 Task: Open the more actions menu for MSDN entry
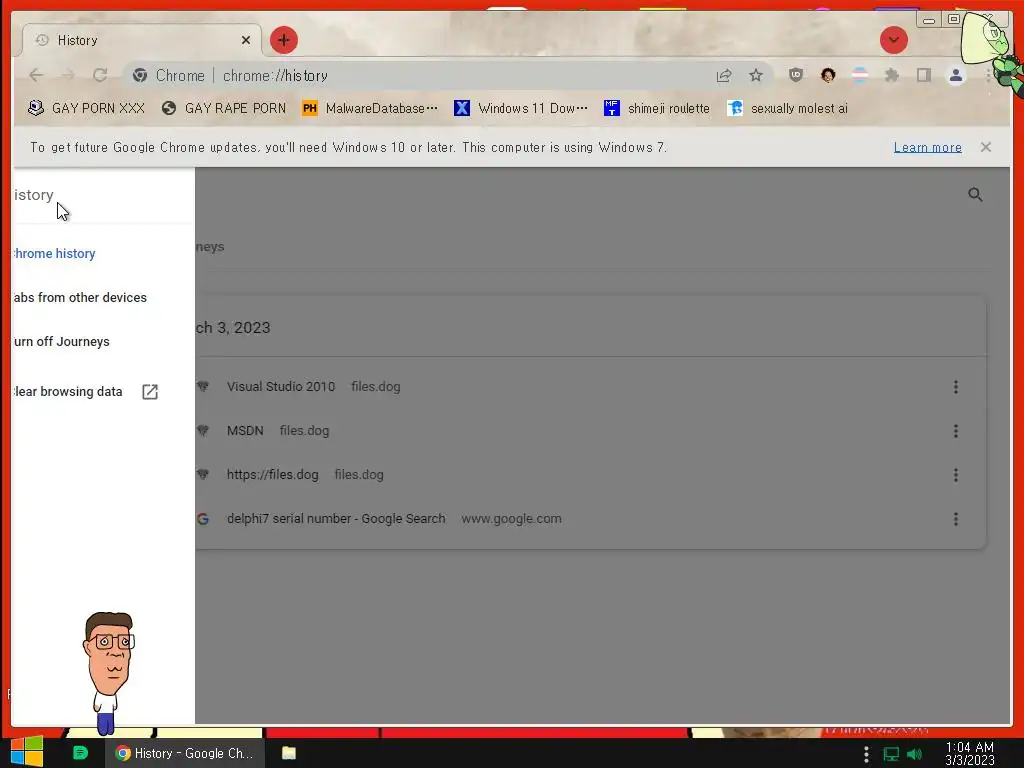[955, 431]
